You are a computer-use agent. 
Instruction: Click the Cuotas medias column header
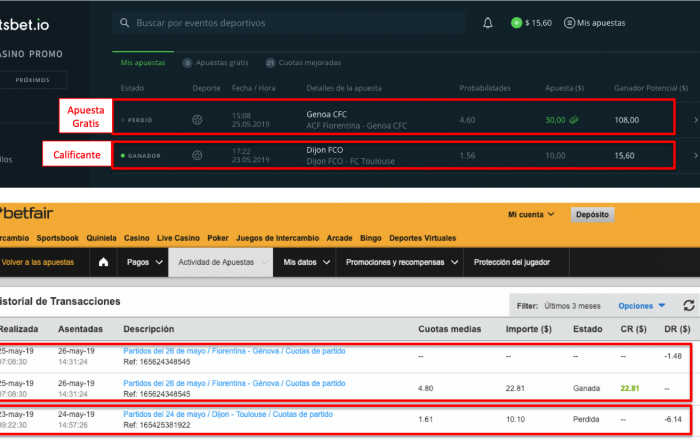point(450,329)
